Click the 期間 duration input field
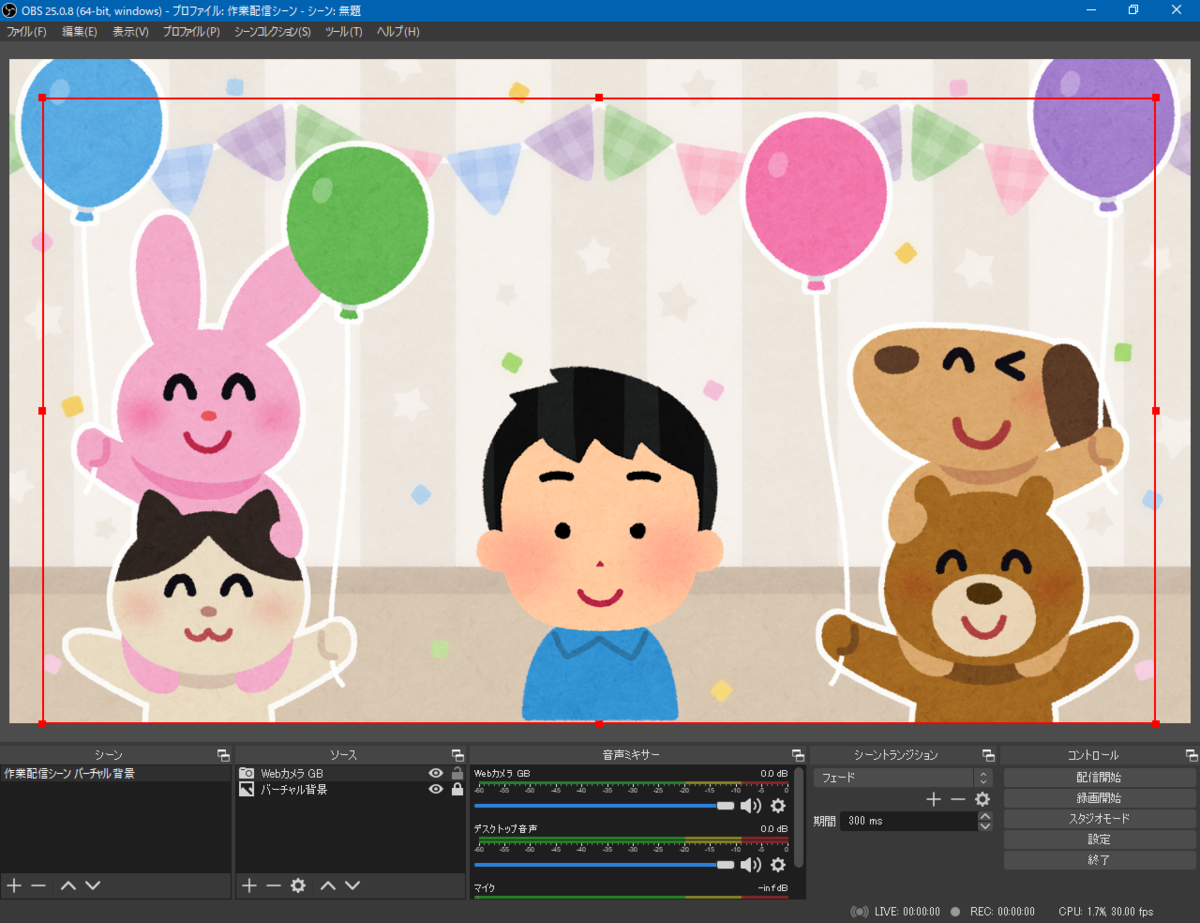The height and width of the screenshot is (923, 1200). pos(907,821)
